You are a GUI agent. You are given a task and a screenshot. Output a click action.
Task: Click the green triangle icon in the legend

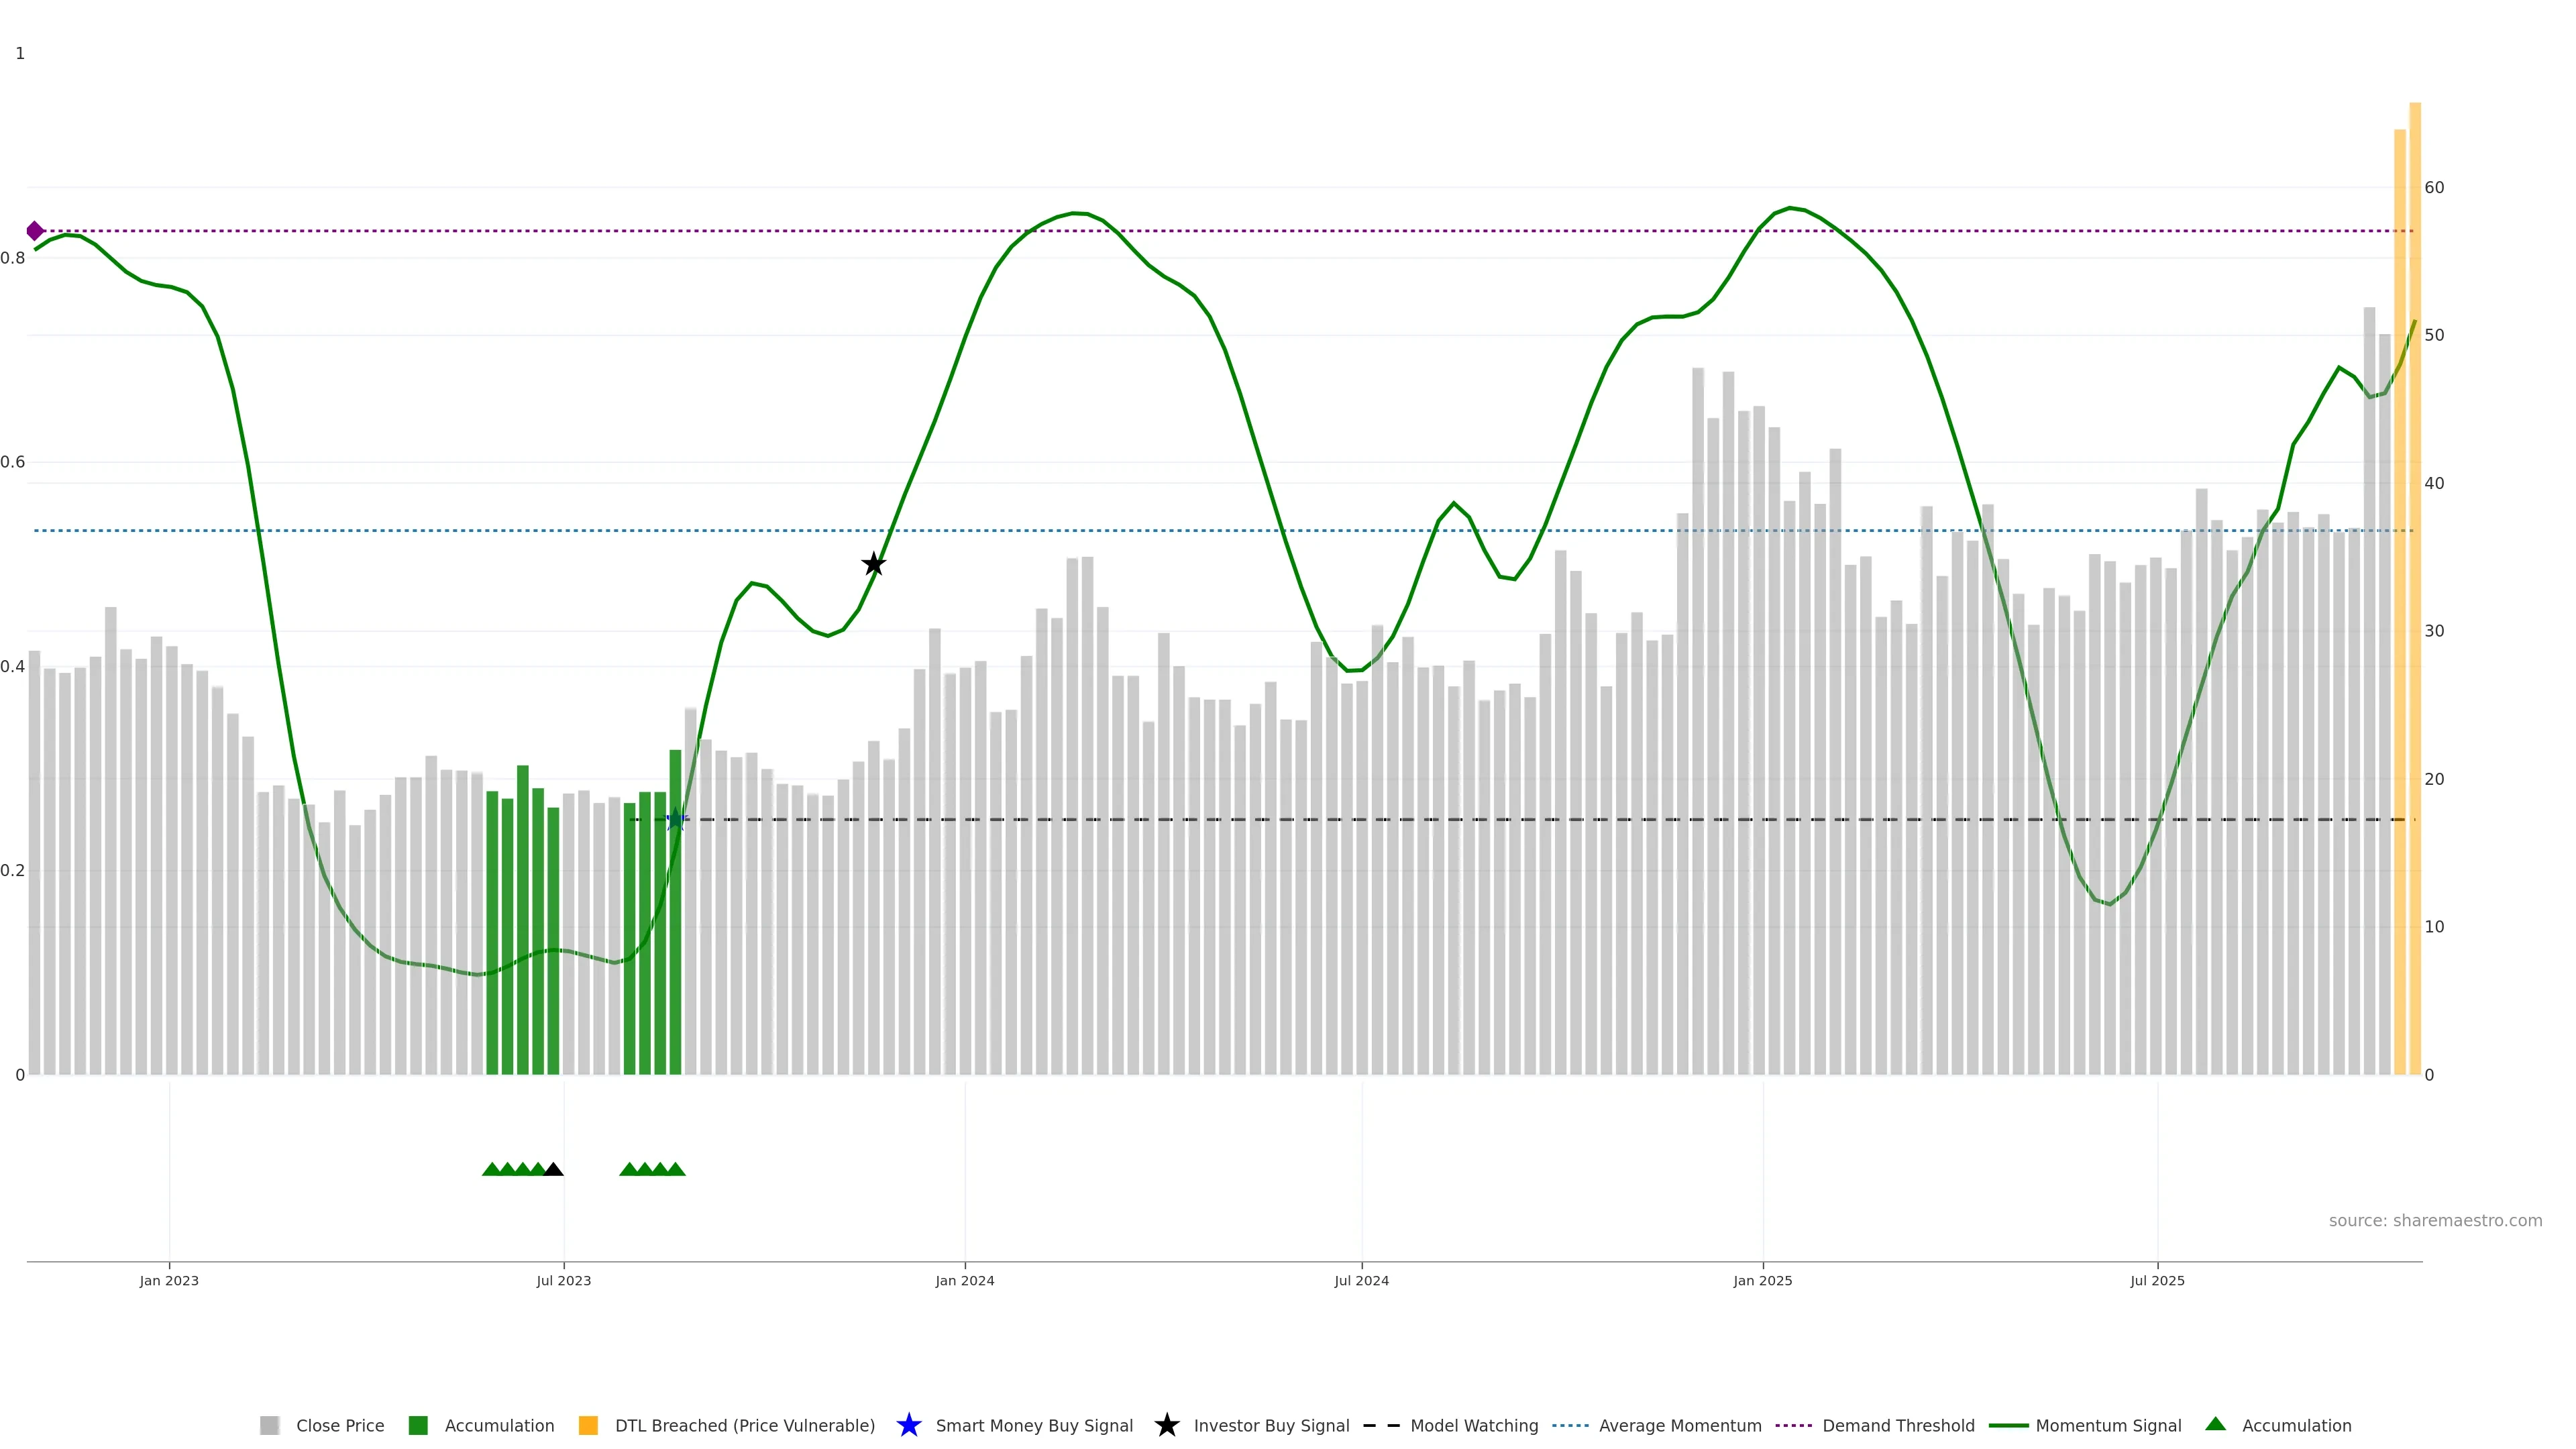click(x=2216, y=1424)
